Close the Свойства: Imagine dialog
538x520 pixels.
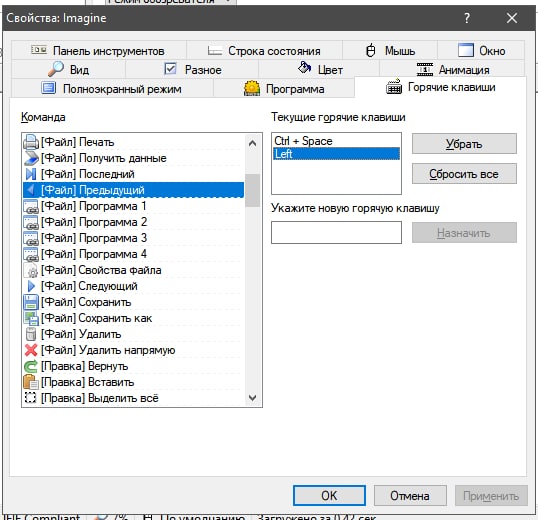512,18
